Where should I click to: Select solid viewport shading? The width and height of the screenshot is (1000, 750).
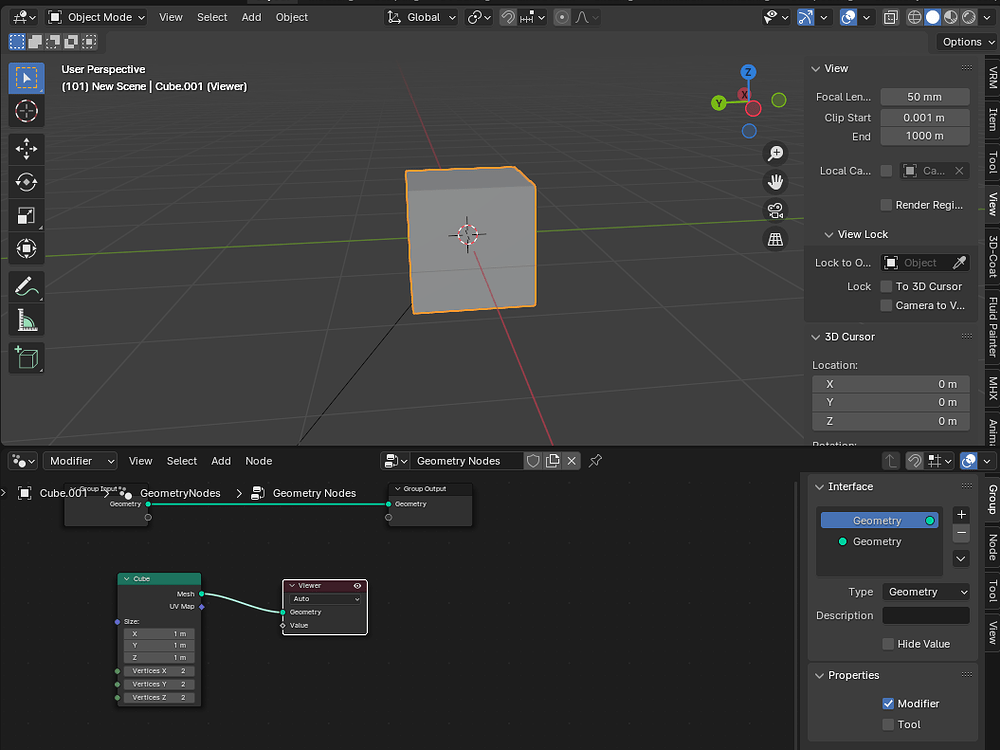coord(932,17)
